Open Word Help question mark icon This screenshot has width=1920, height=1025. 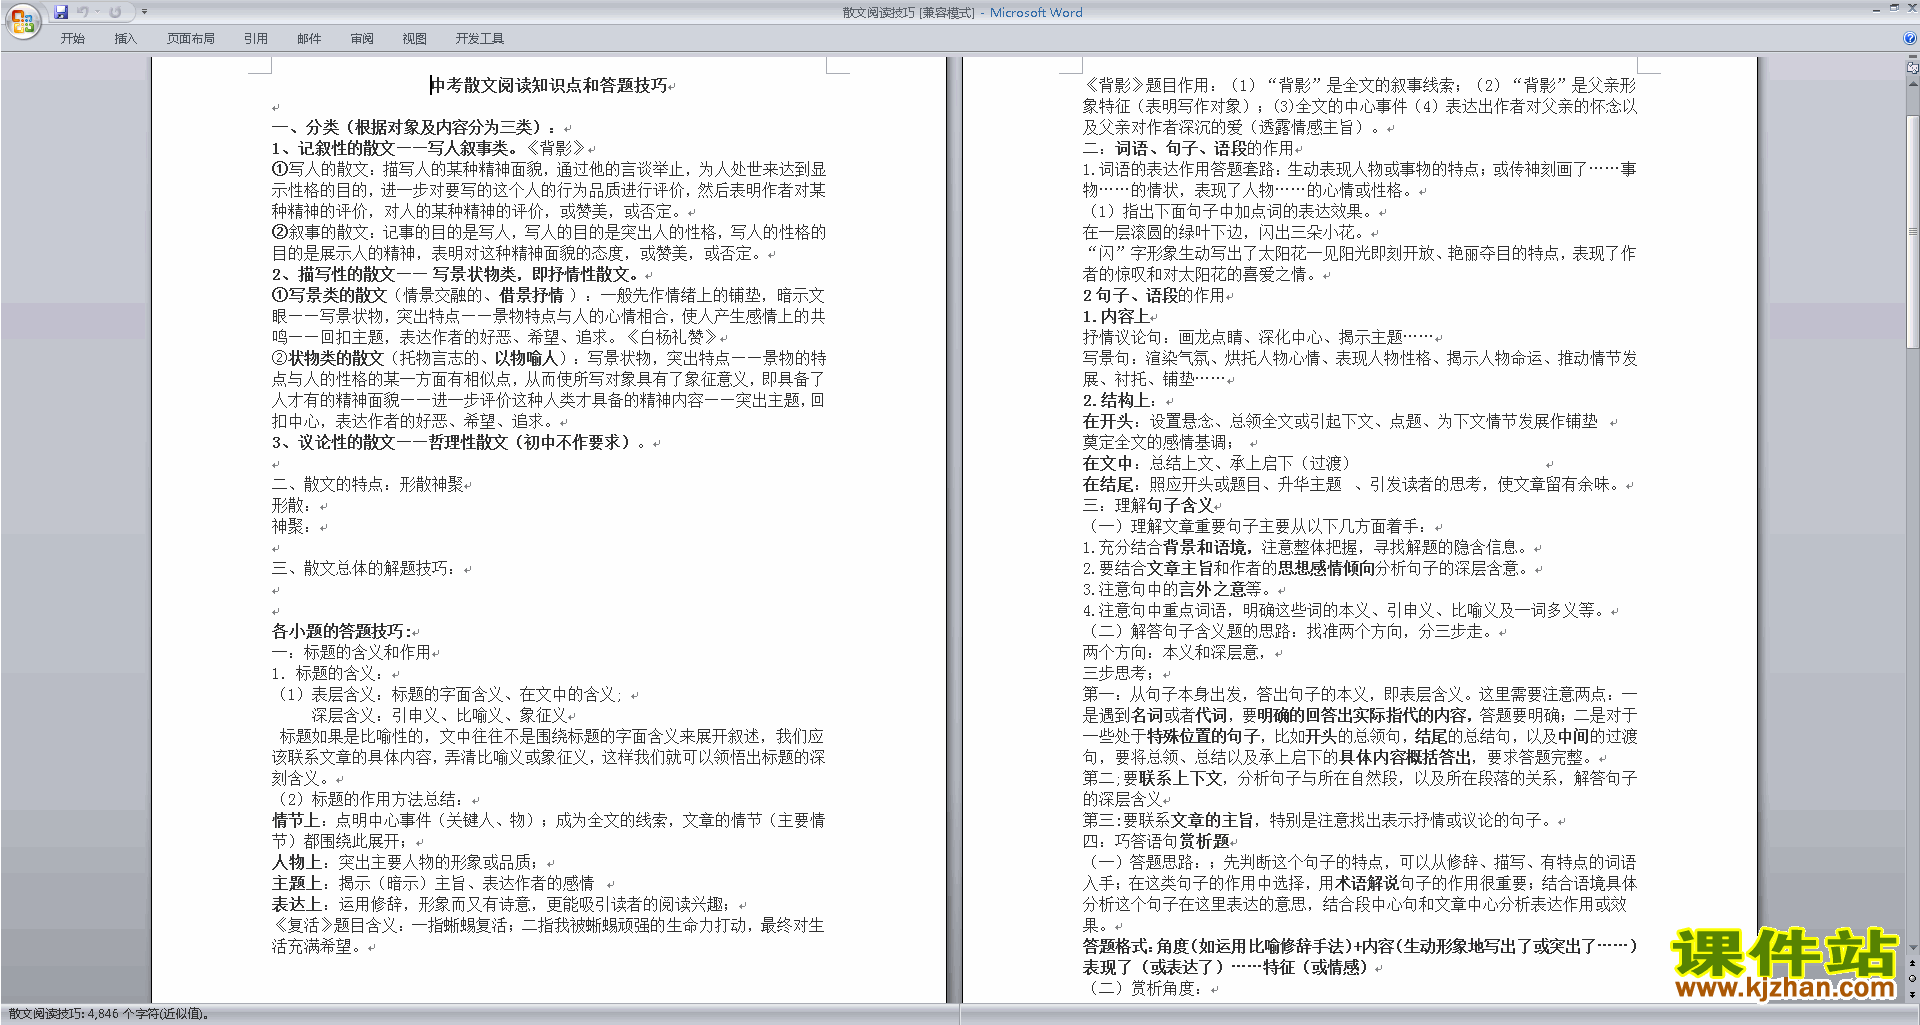(1910, 39)
